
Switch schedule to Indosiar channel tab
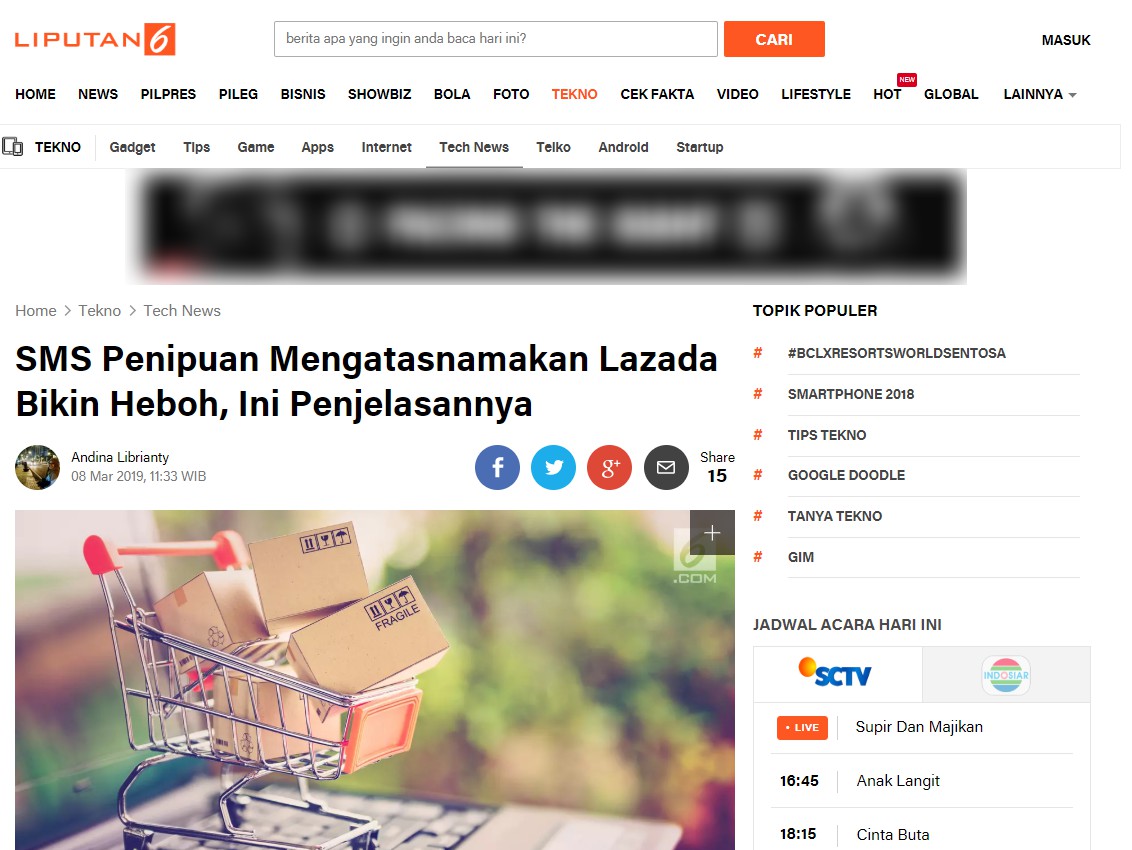click(1006, 675)
